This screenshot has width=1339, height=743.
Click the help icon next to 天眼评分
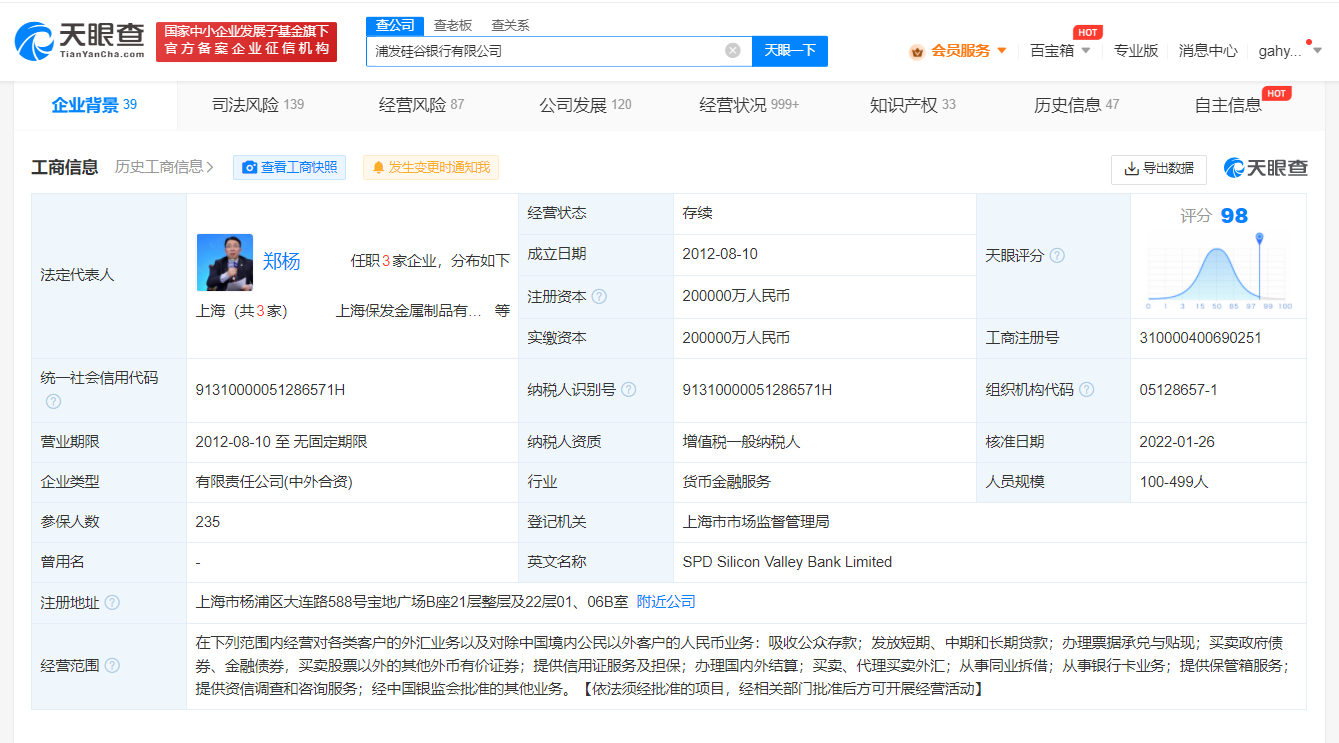coord(1057,256)
